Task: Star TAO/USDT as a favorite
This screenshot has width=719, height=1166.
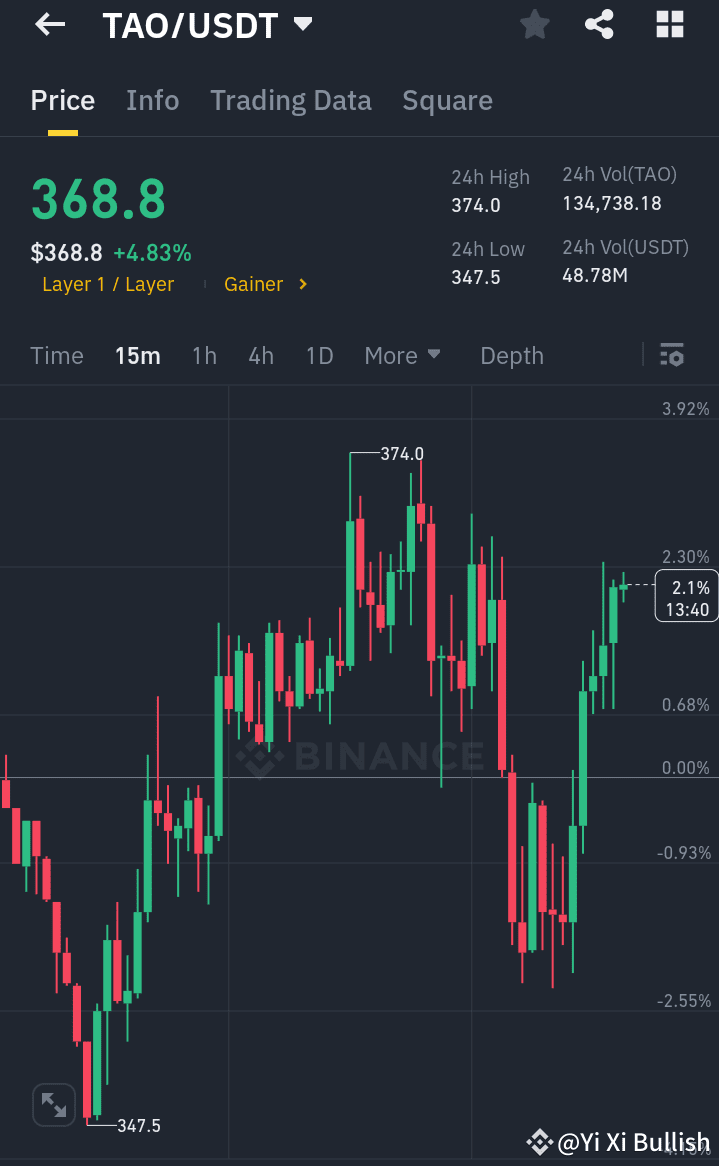Action: pos(534,24)
